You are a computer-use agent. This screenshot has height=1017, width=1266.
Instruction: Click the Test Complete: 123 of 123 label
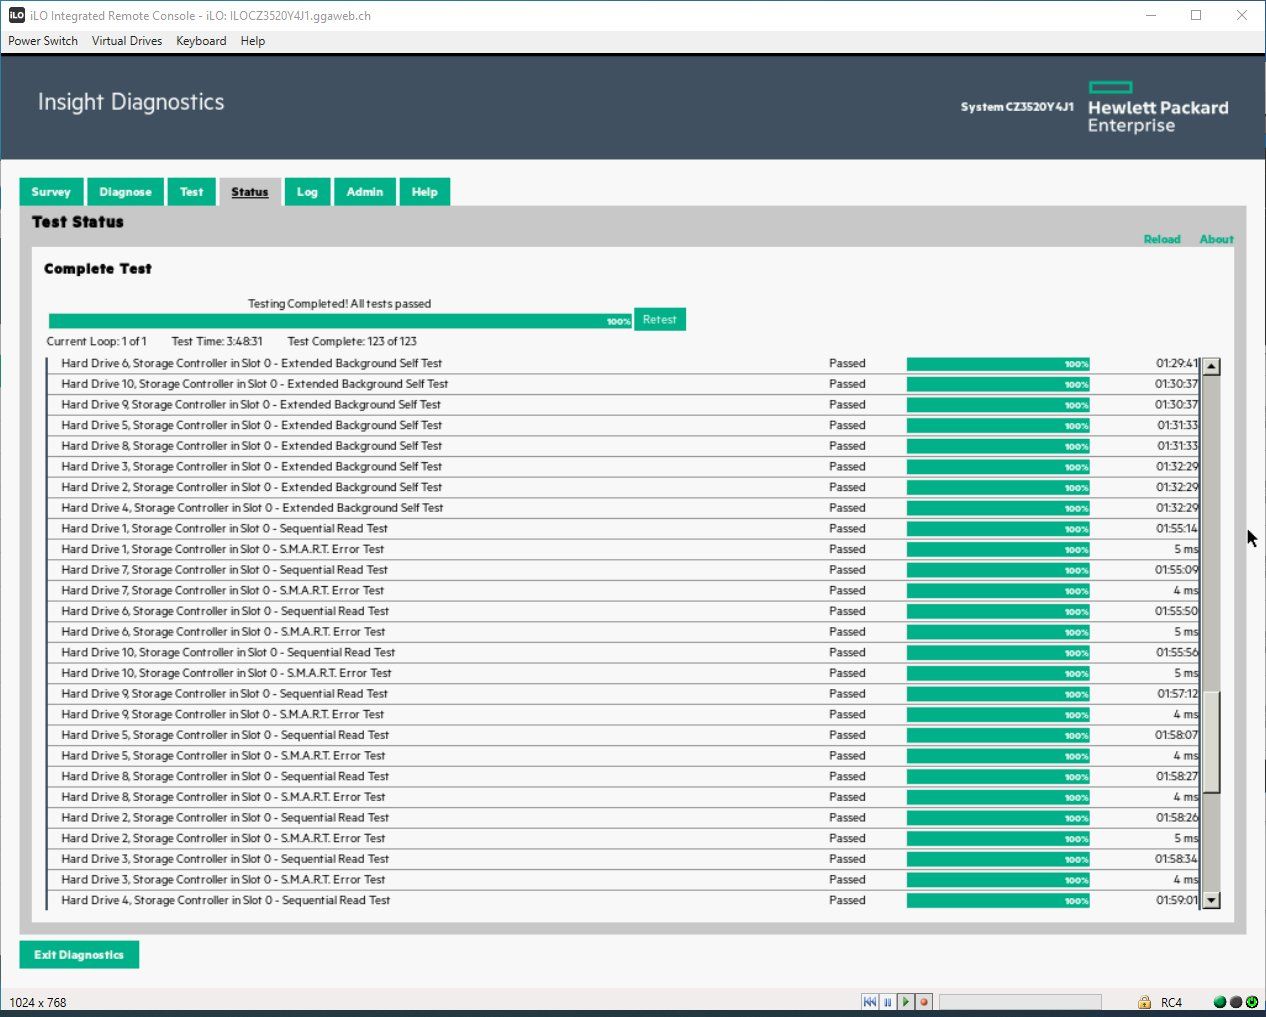pyautogui.click(x=352, y=342)
